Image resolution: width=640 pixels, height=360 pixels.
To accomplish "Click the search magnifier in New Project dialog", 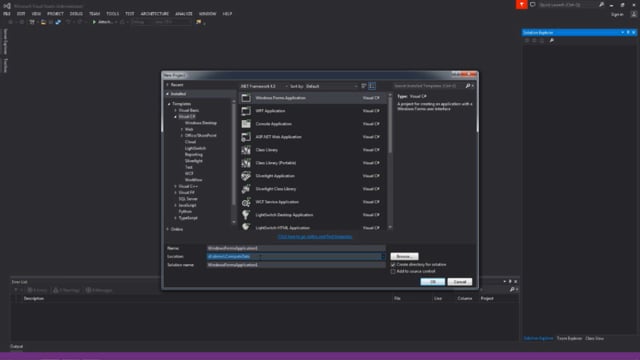I will 468,86.
